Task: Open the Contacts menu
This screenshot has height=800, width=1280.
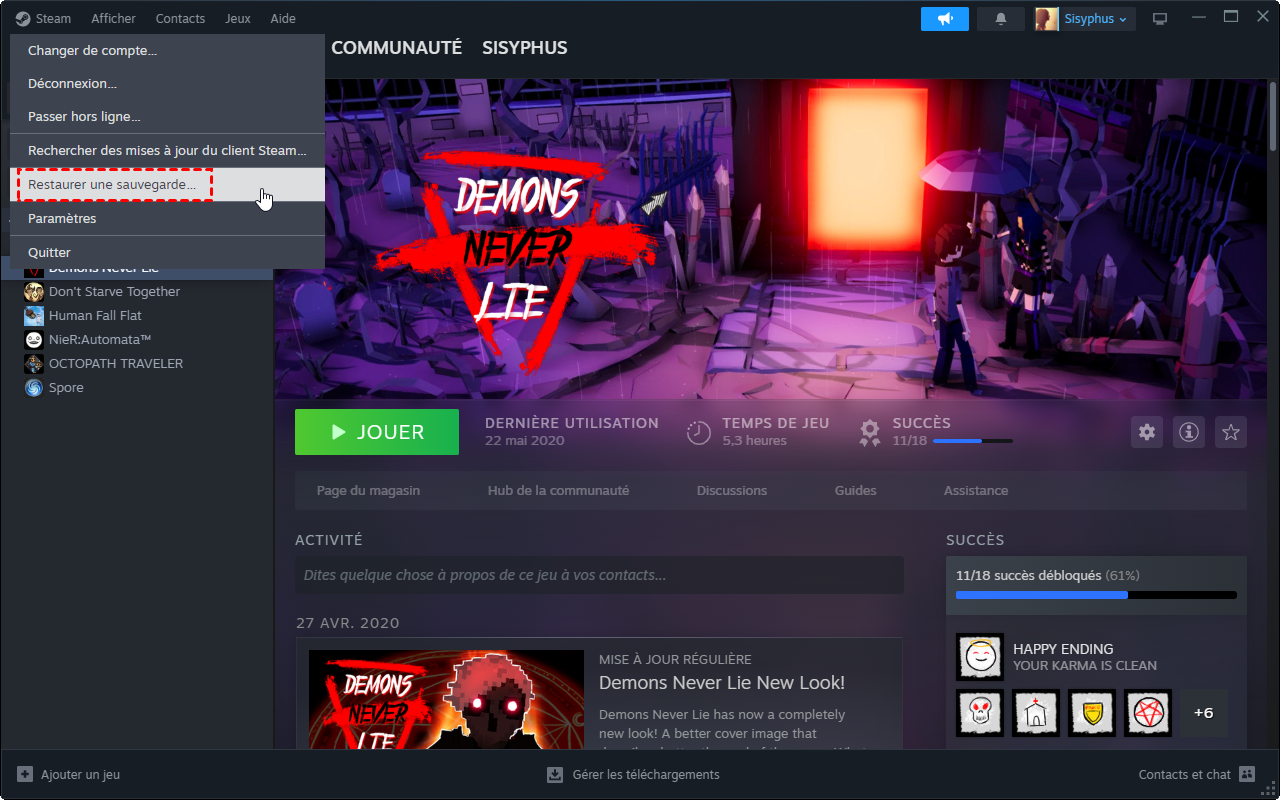Action: 180,18
